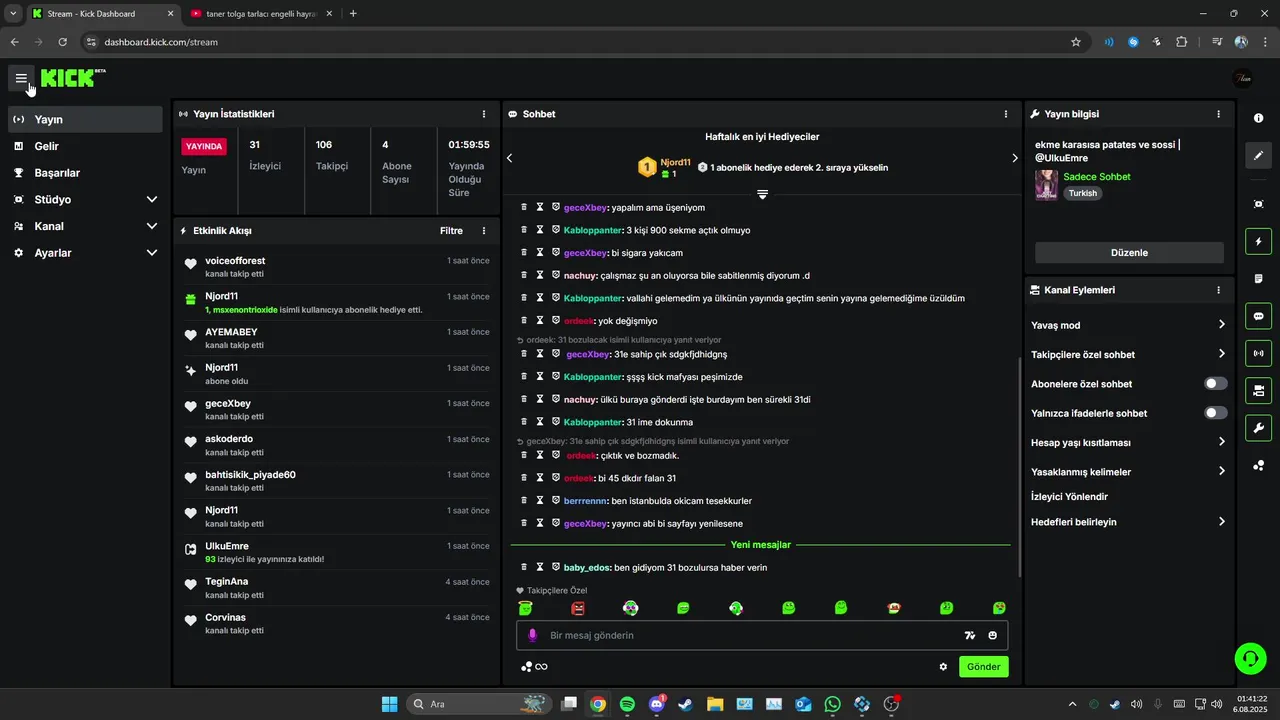Click the Düzenle button
This screenshot has width=1280, height=720.
[x=1129, y=253]
